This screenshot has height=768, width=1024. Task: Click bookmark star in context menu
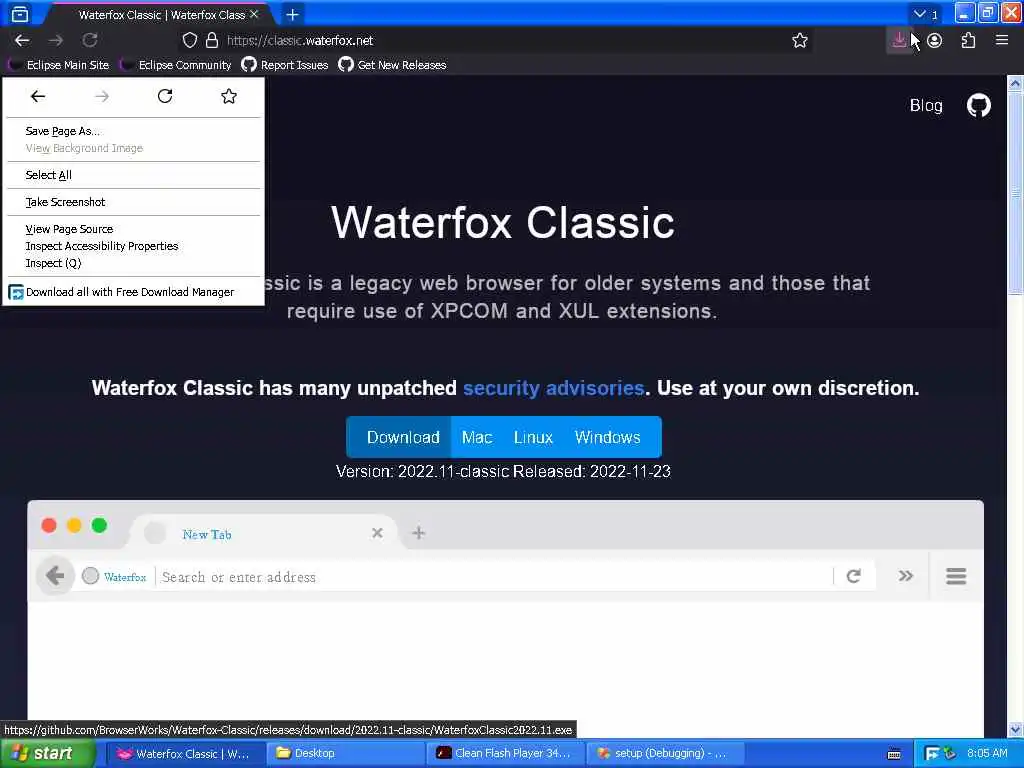coord(229,97)
